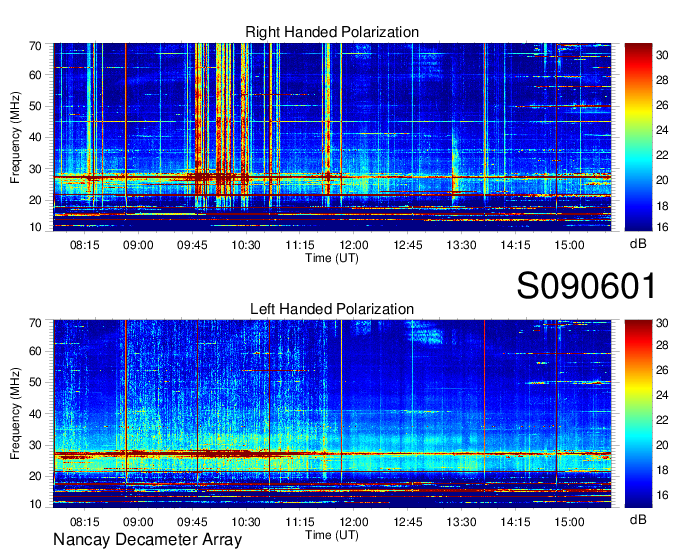Click the 08:15 tick of Right Handed plot
This screenshot has width=680, height=552.
(85, 245)
